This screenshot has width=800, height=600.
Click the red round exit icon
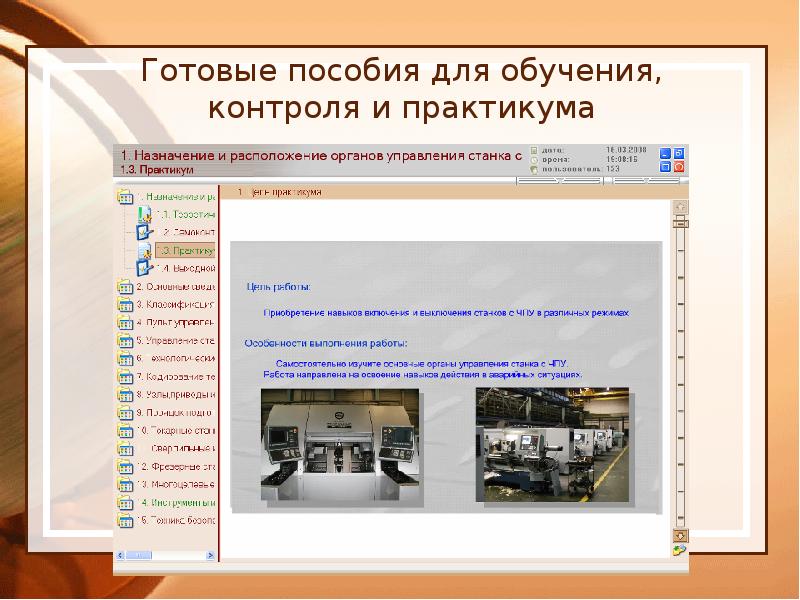click(x=678, y=167)
